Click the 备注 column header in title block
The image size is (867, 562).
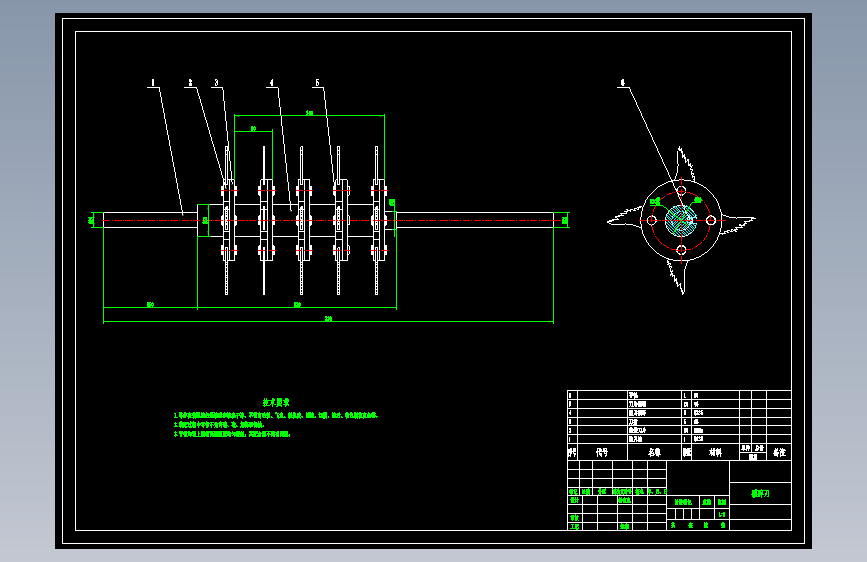779,452
